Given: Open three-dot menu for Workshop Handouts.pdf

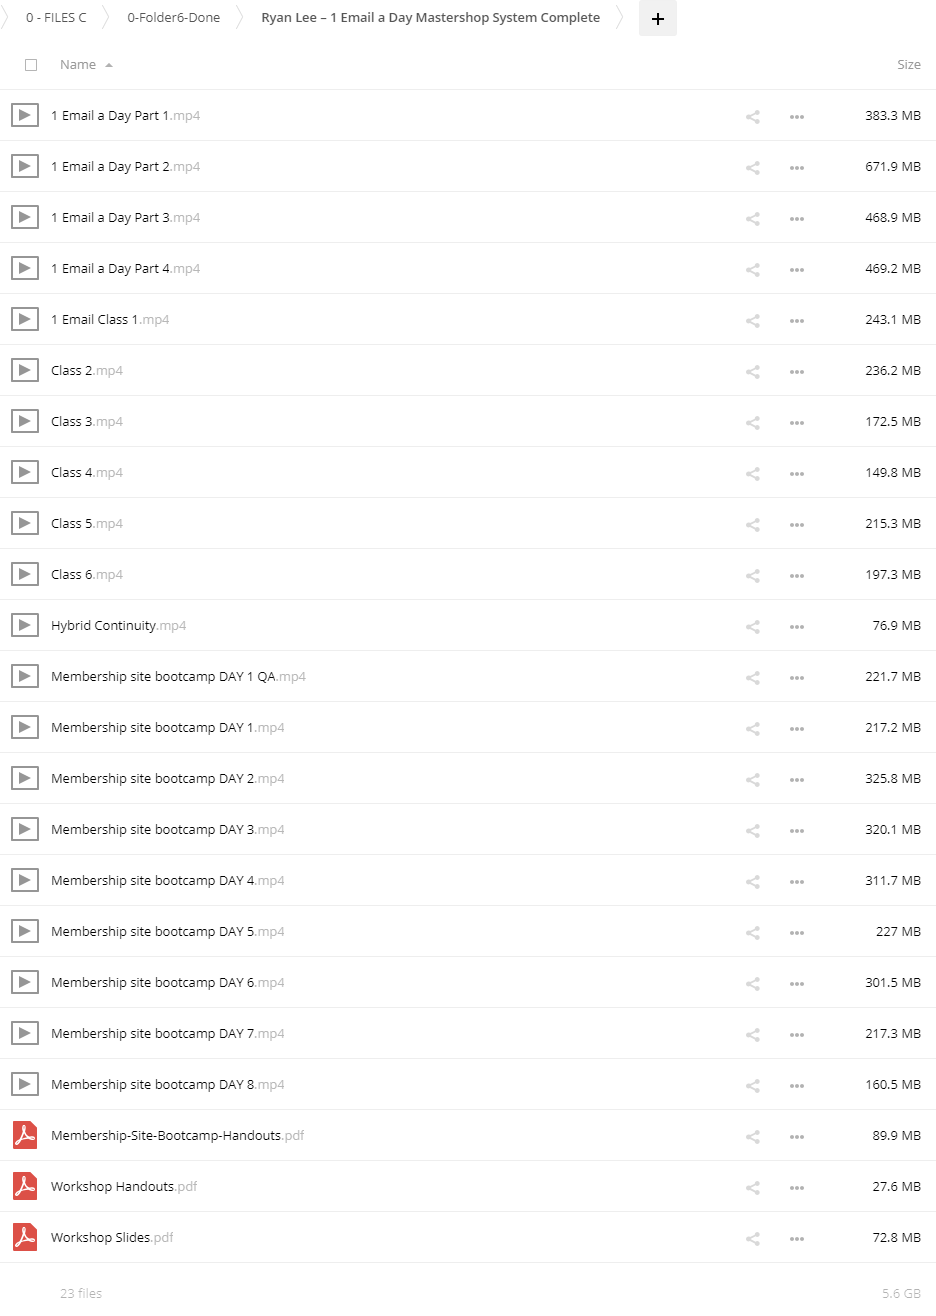Looking at the screenshot, I should (797, 1188).
